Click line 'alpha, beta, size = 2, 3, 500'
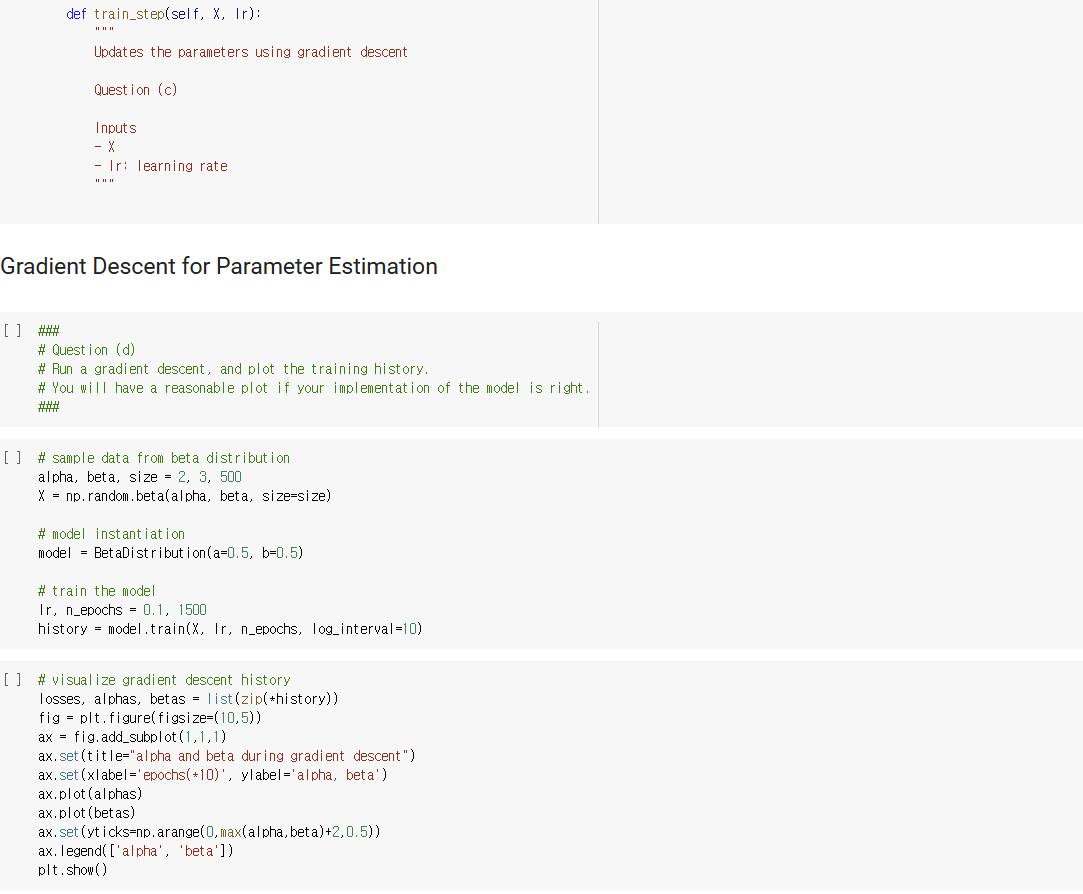 pos(140,477)
